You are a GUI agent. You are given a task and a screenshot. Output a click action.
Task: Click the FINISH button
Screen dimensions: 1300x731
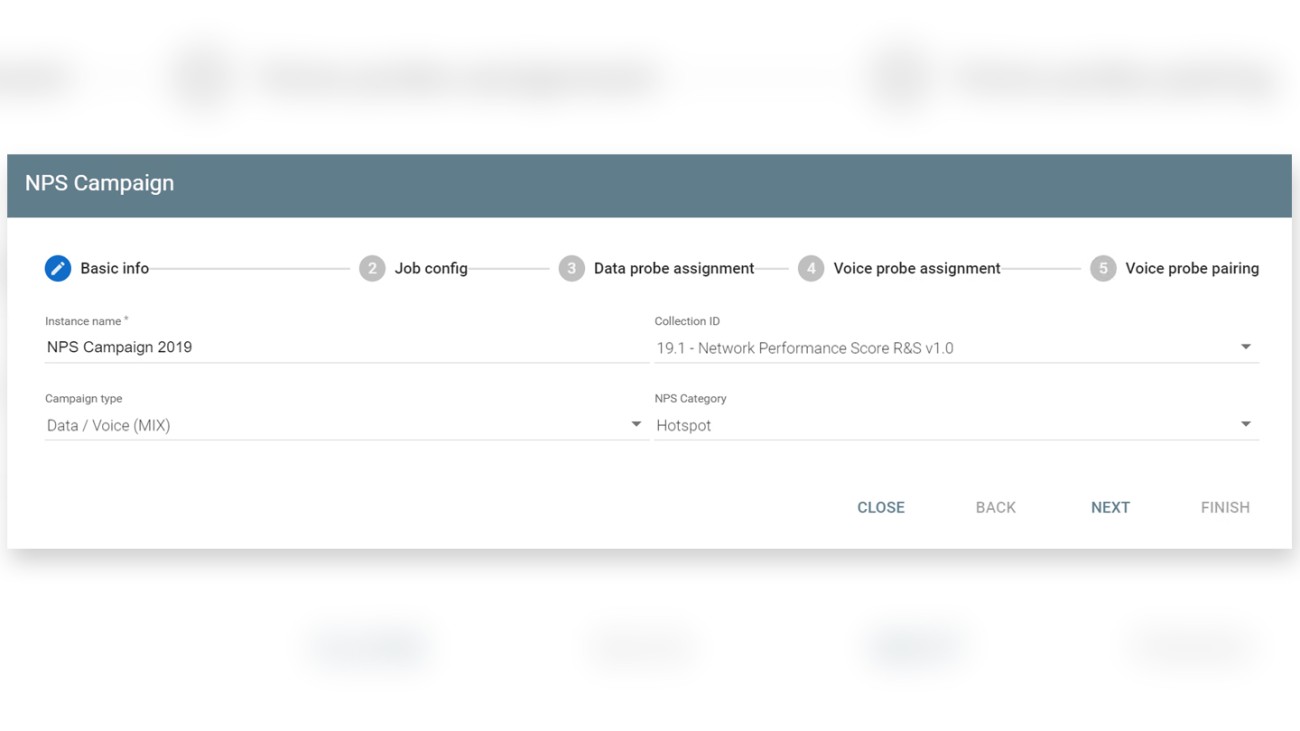pyautogui.click(x=1224, y=507)
